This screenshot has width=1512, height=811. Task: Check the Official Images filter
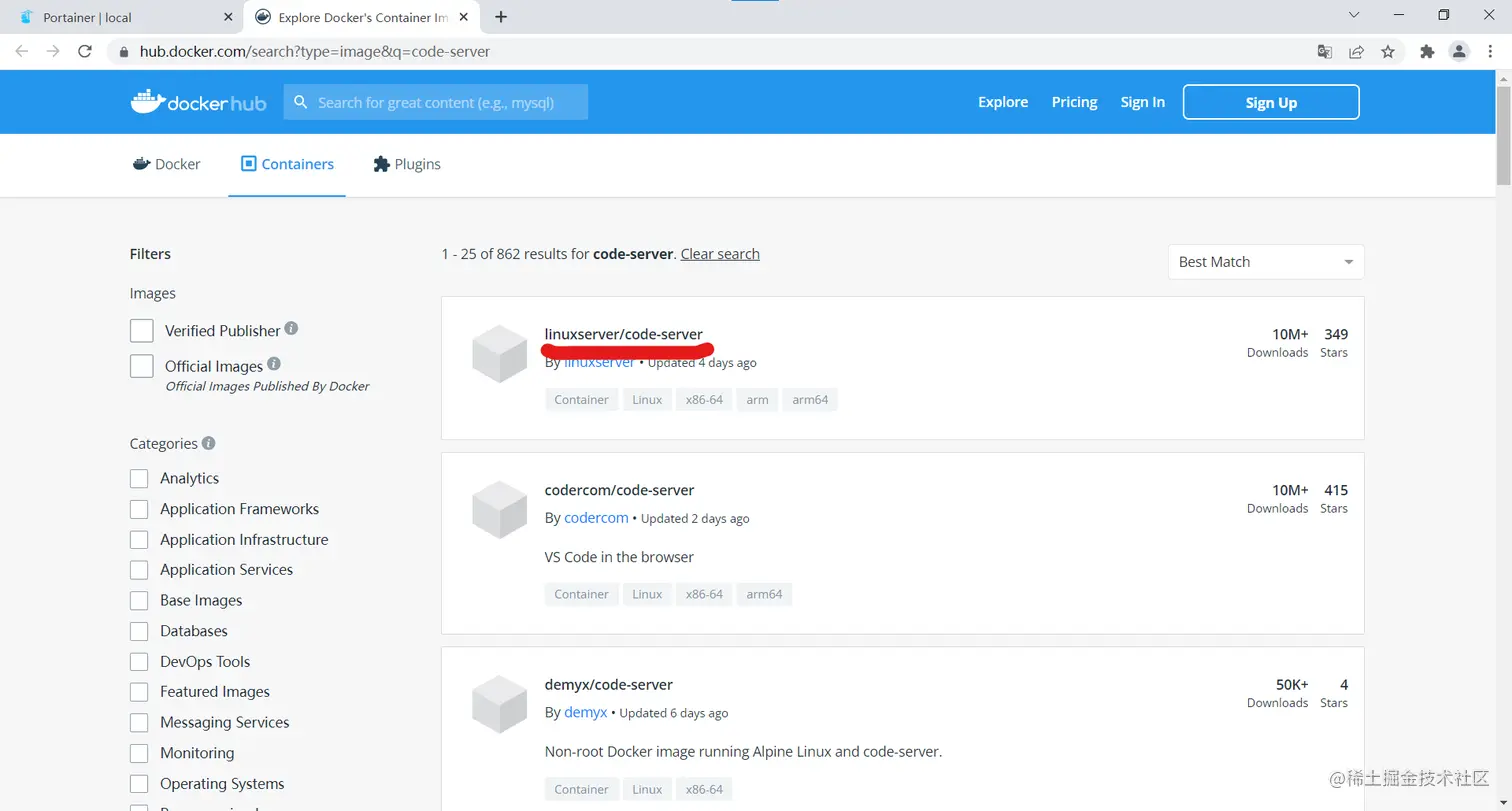(x=142, y=366)
